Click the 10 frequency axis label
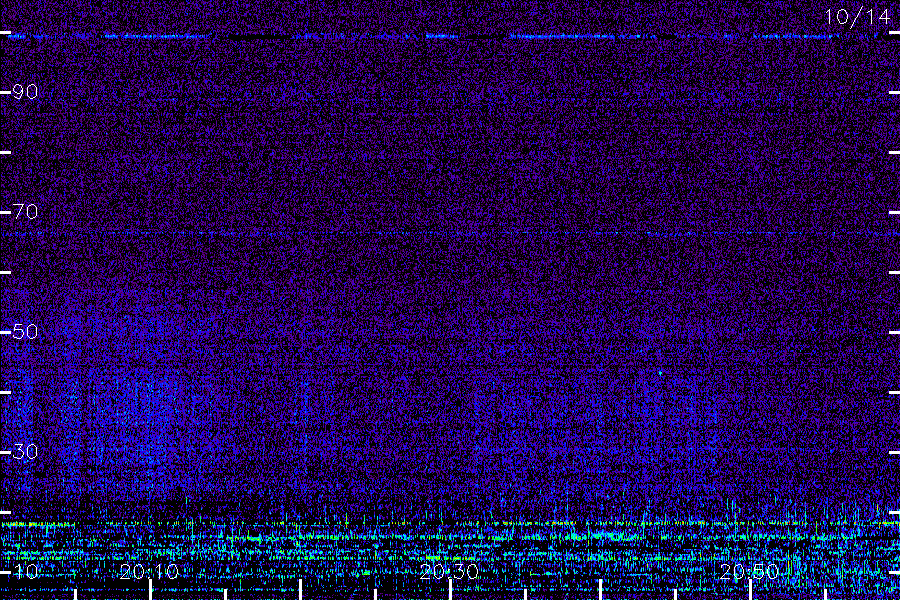Viewport: 900px width, 600px height. point(25,571)
